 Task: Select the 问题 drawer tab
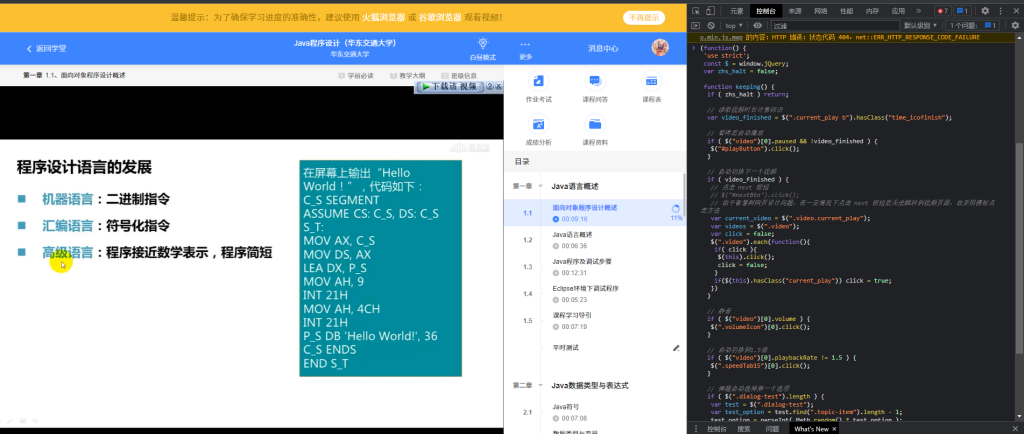point(772,429)
